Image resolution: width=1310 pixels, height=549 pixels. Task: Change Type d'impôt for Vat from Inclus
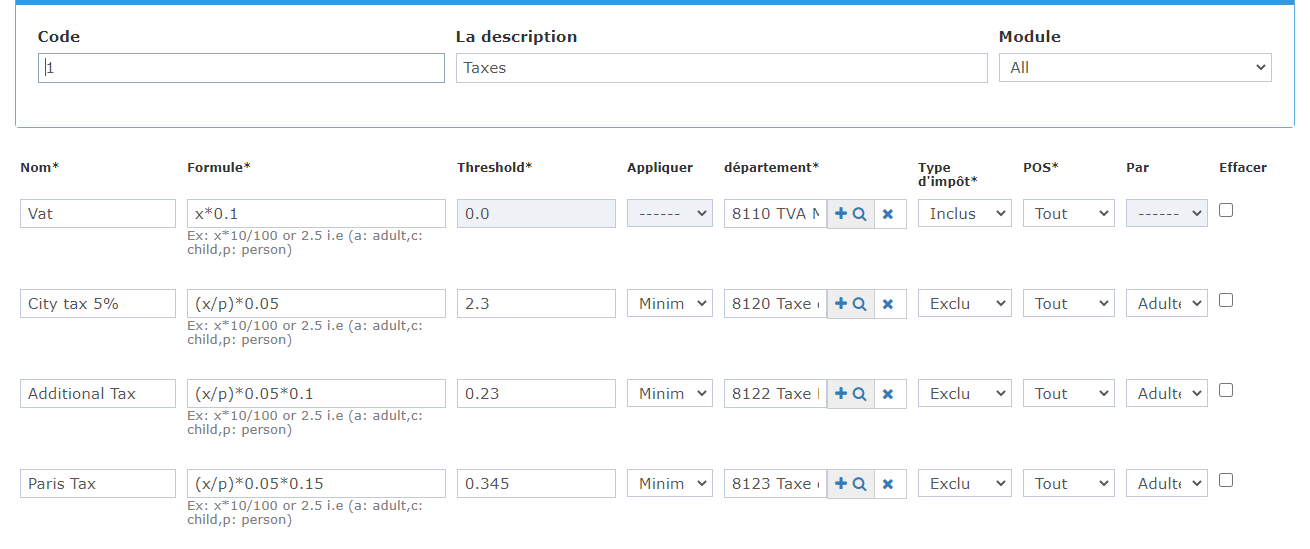(965, 214)
